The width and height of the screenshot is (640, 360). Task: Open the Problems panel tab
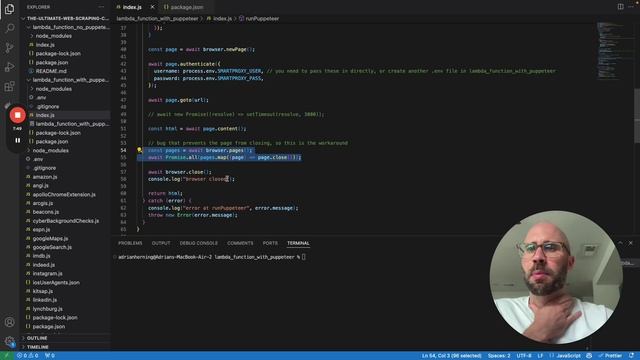[x=130, y=243]
